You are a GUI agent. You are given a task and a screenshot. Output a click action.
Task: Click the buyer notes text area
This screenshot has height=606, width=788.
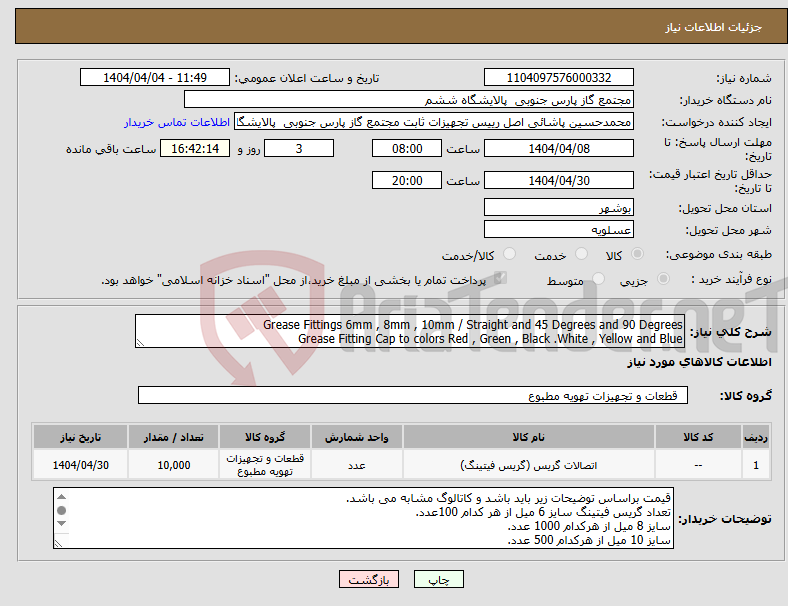[x=363, y=518]
